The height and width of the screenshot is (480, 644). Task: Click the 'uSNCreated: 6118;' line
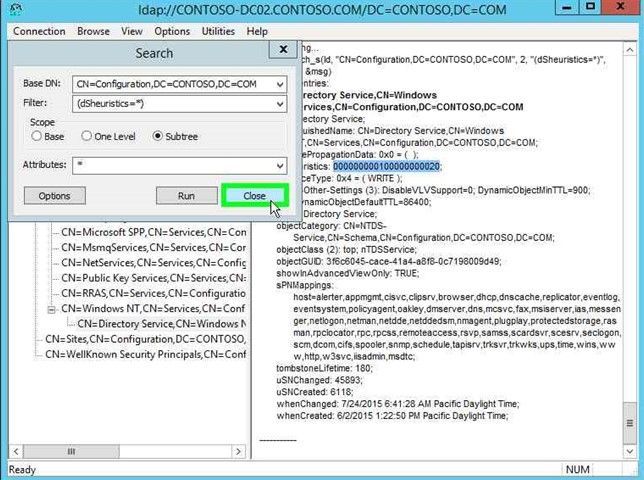pyautogui.click(x=315, y=392)
